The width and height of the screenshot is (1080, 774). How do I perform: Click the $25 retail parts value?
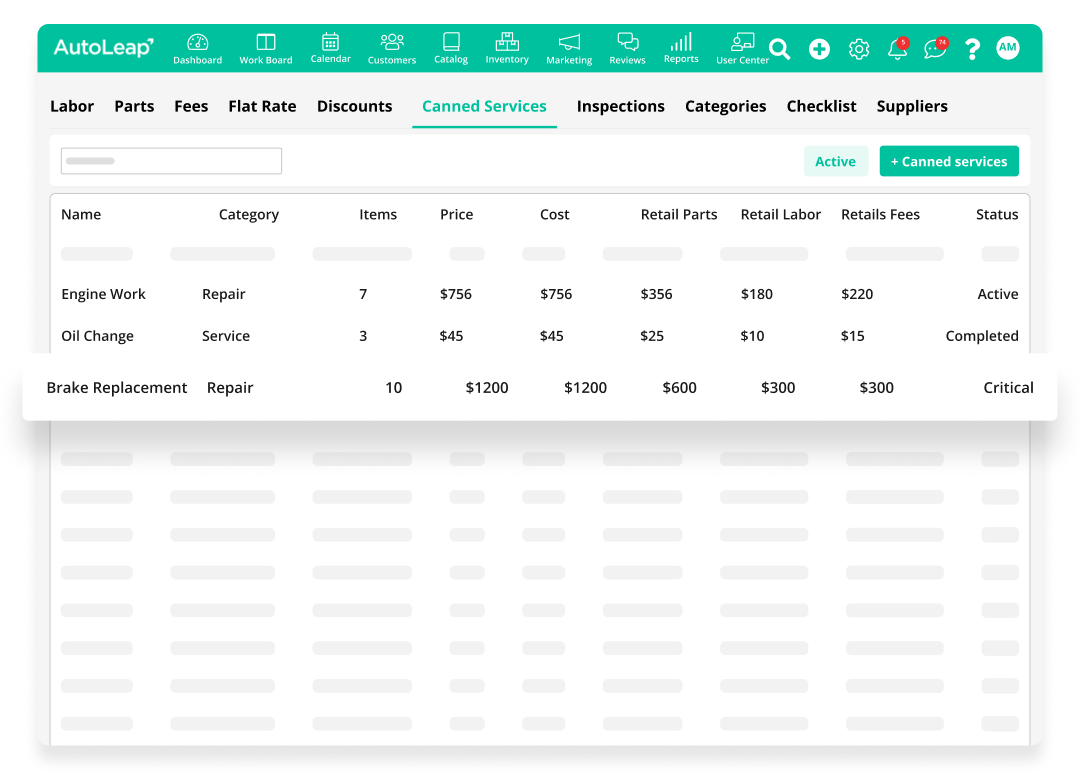pos(652,336)
